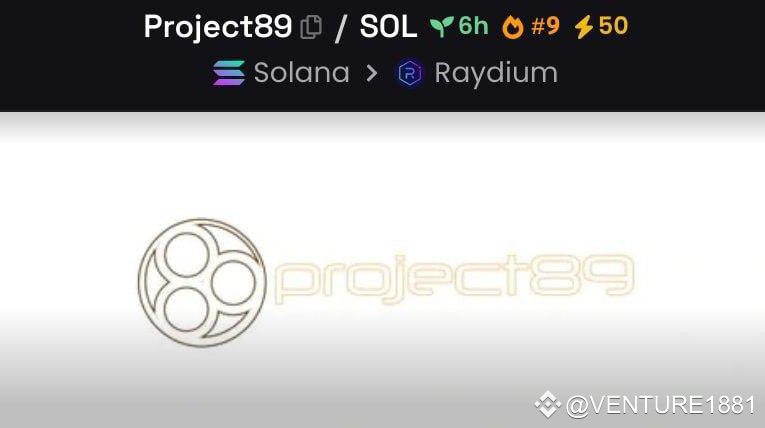Image resolution: width=765 pixels, height=428 pixels.
Task: Click the green sprout age icon
Action: click(x=442, y=26)
